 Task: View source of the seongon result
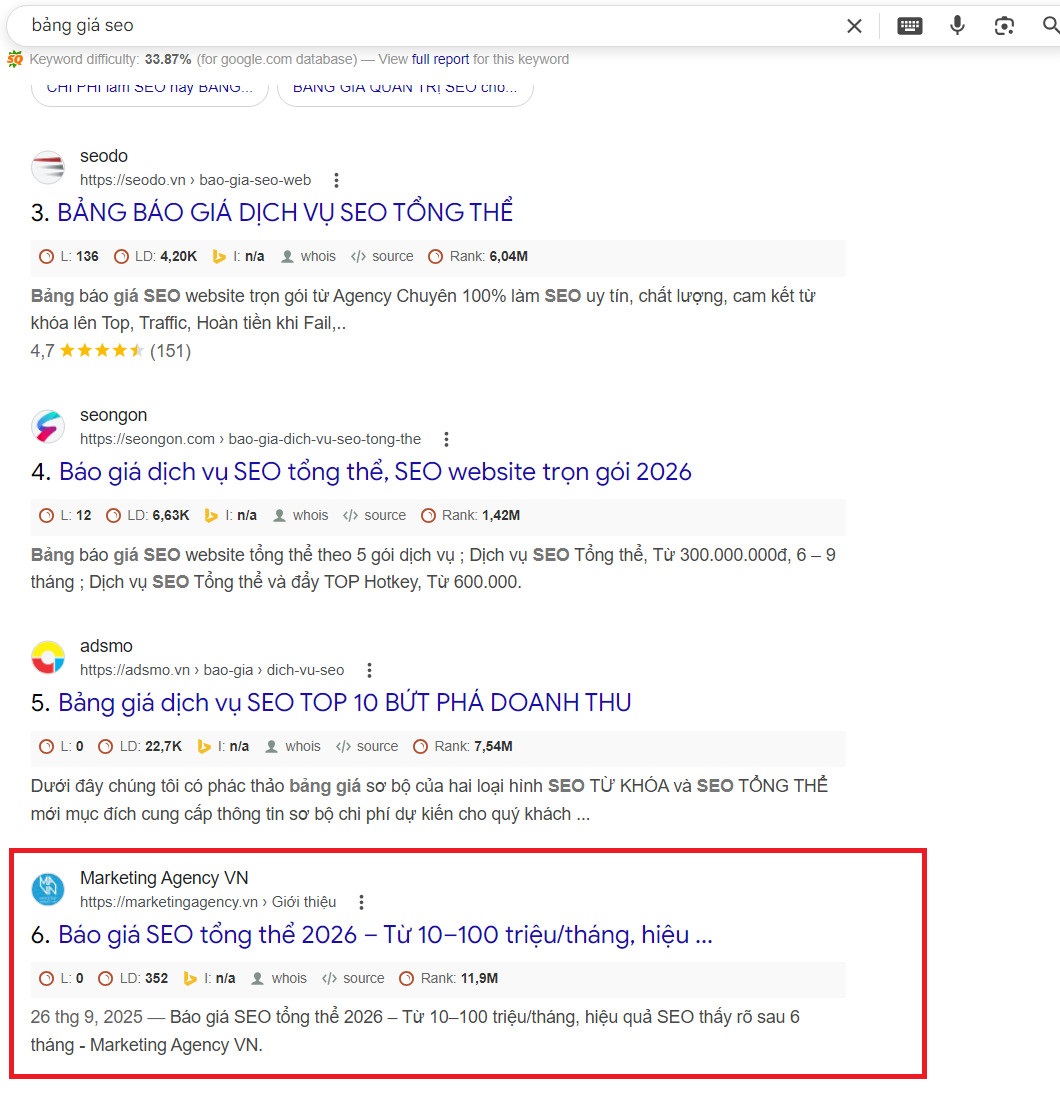point(375,515)
